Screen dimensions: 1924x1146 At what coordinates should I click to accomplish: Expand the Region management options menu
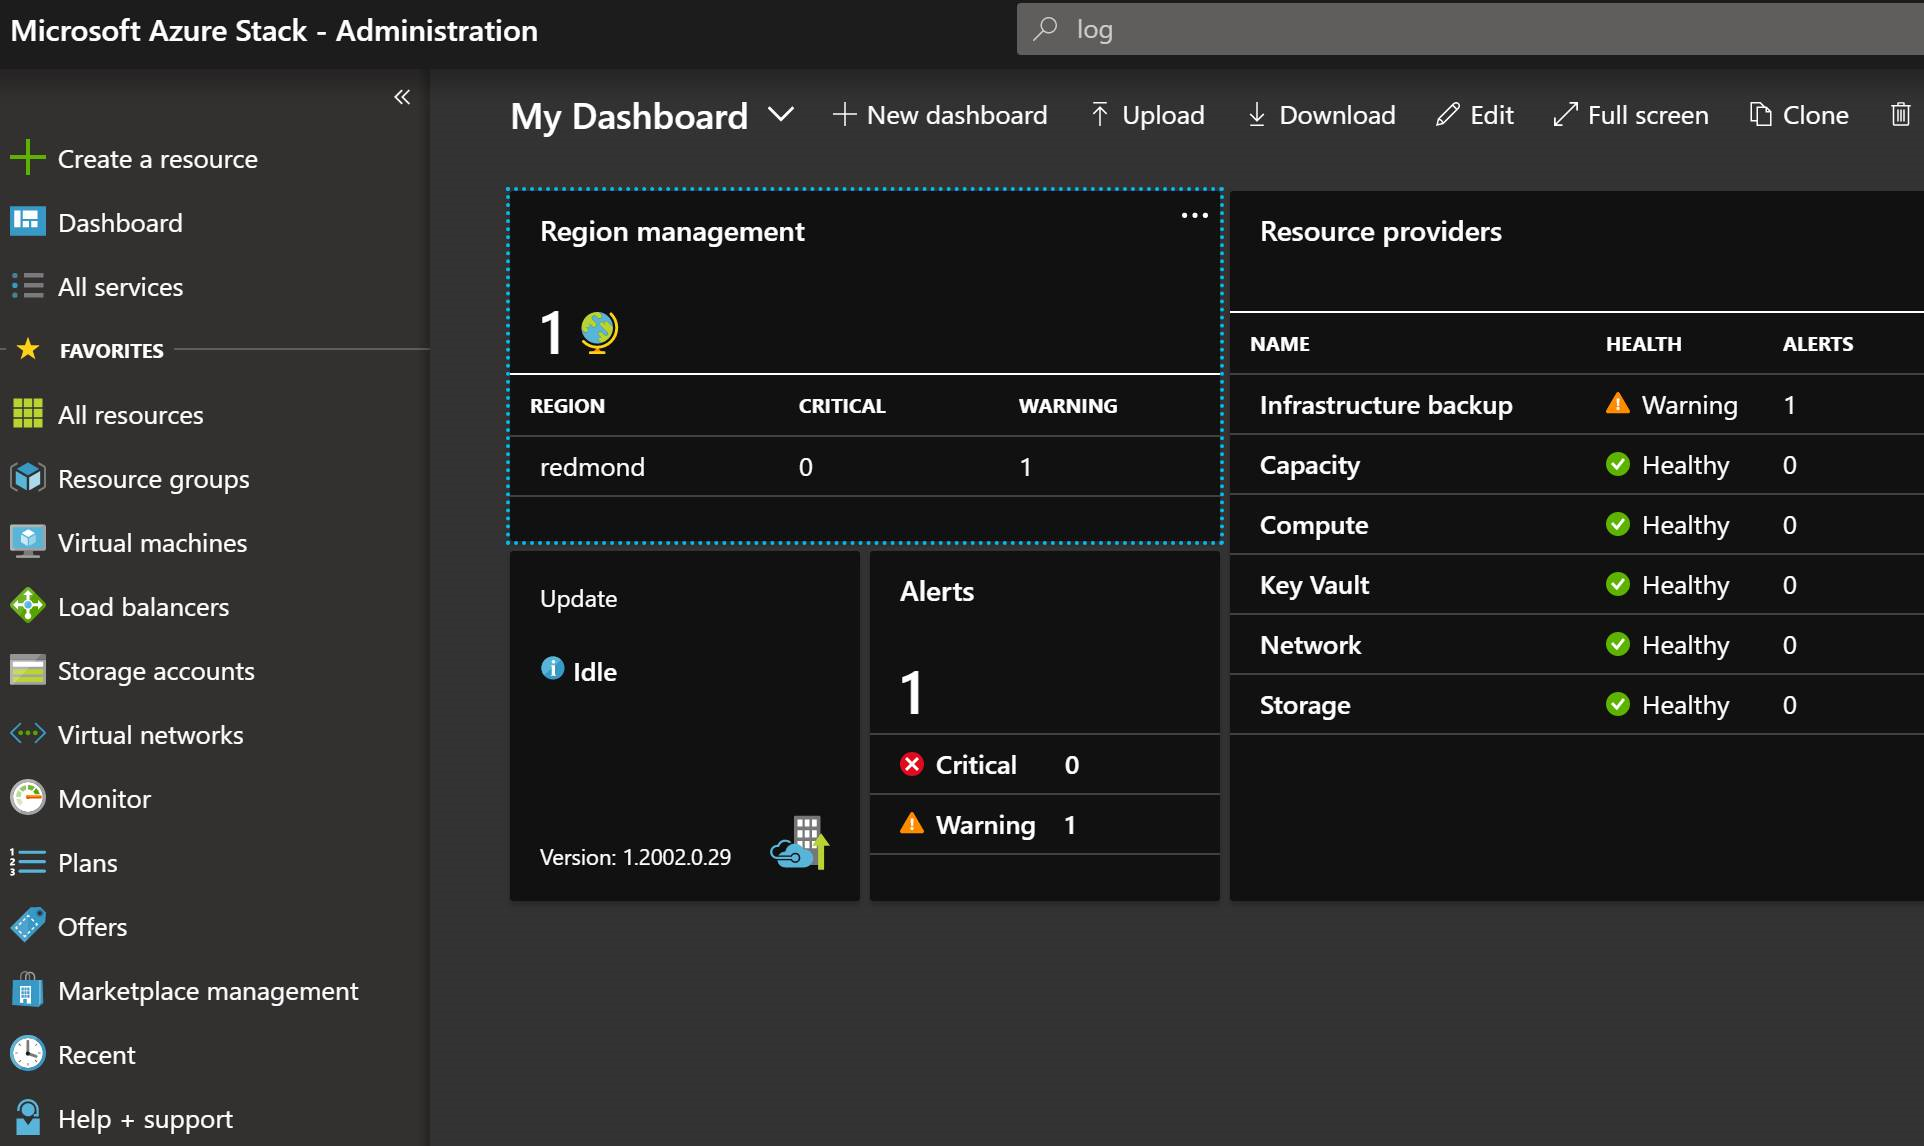tap(1193, 218)
